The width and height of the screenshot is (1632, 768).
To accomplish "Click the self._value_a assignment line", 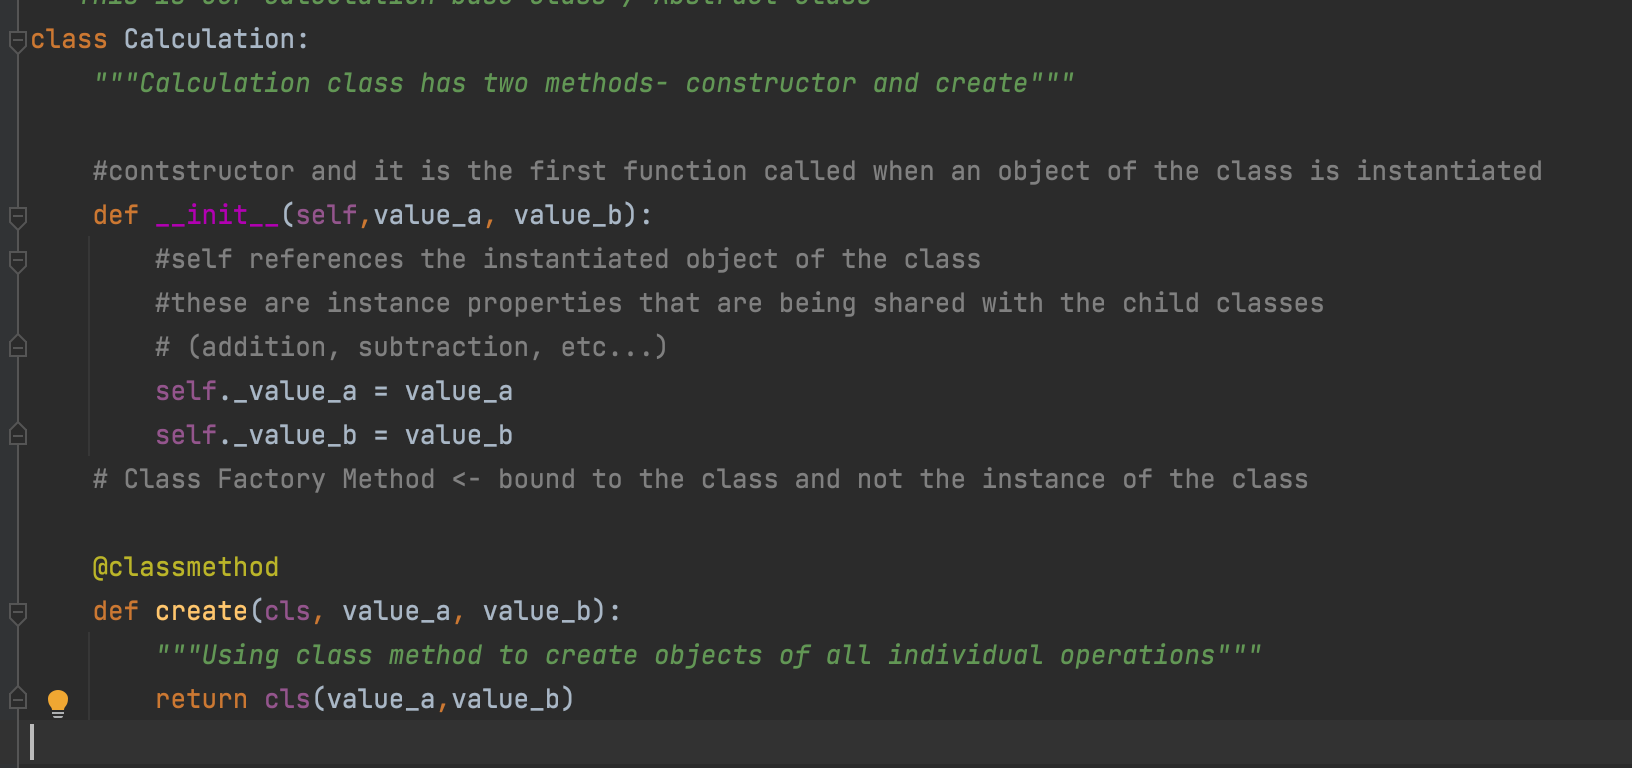I will click(334, 391).
